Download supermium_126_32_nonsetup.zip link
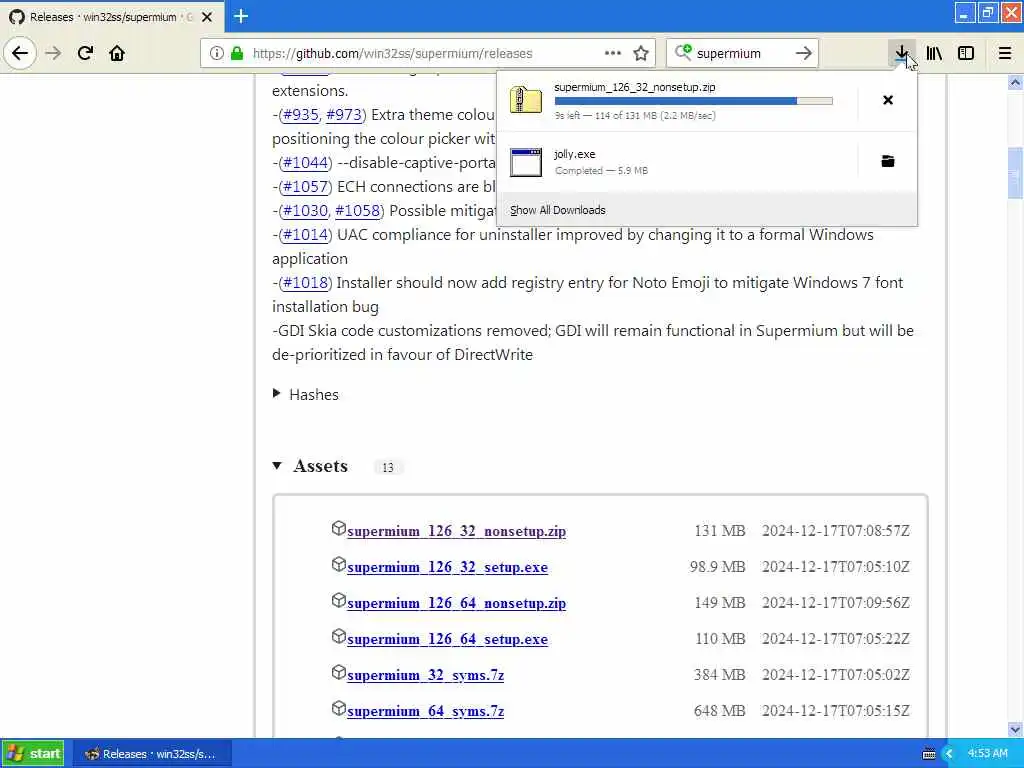1024x768 pixels. point(456,531)
